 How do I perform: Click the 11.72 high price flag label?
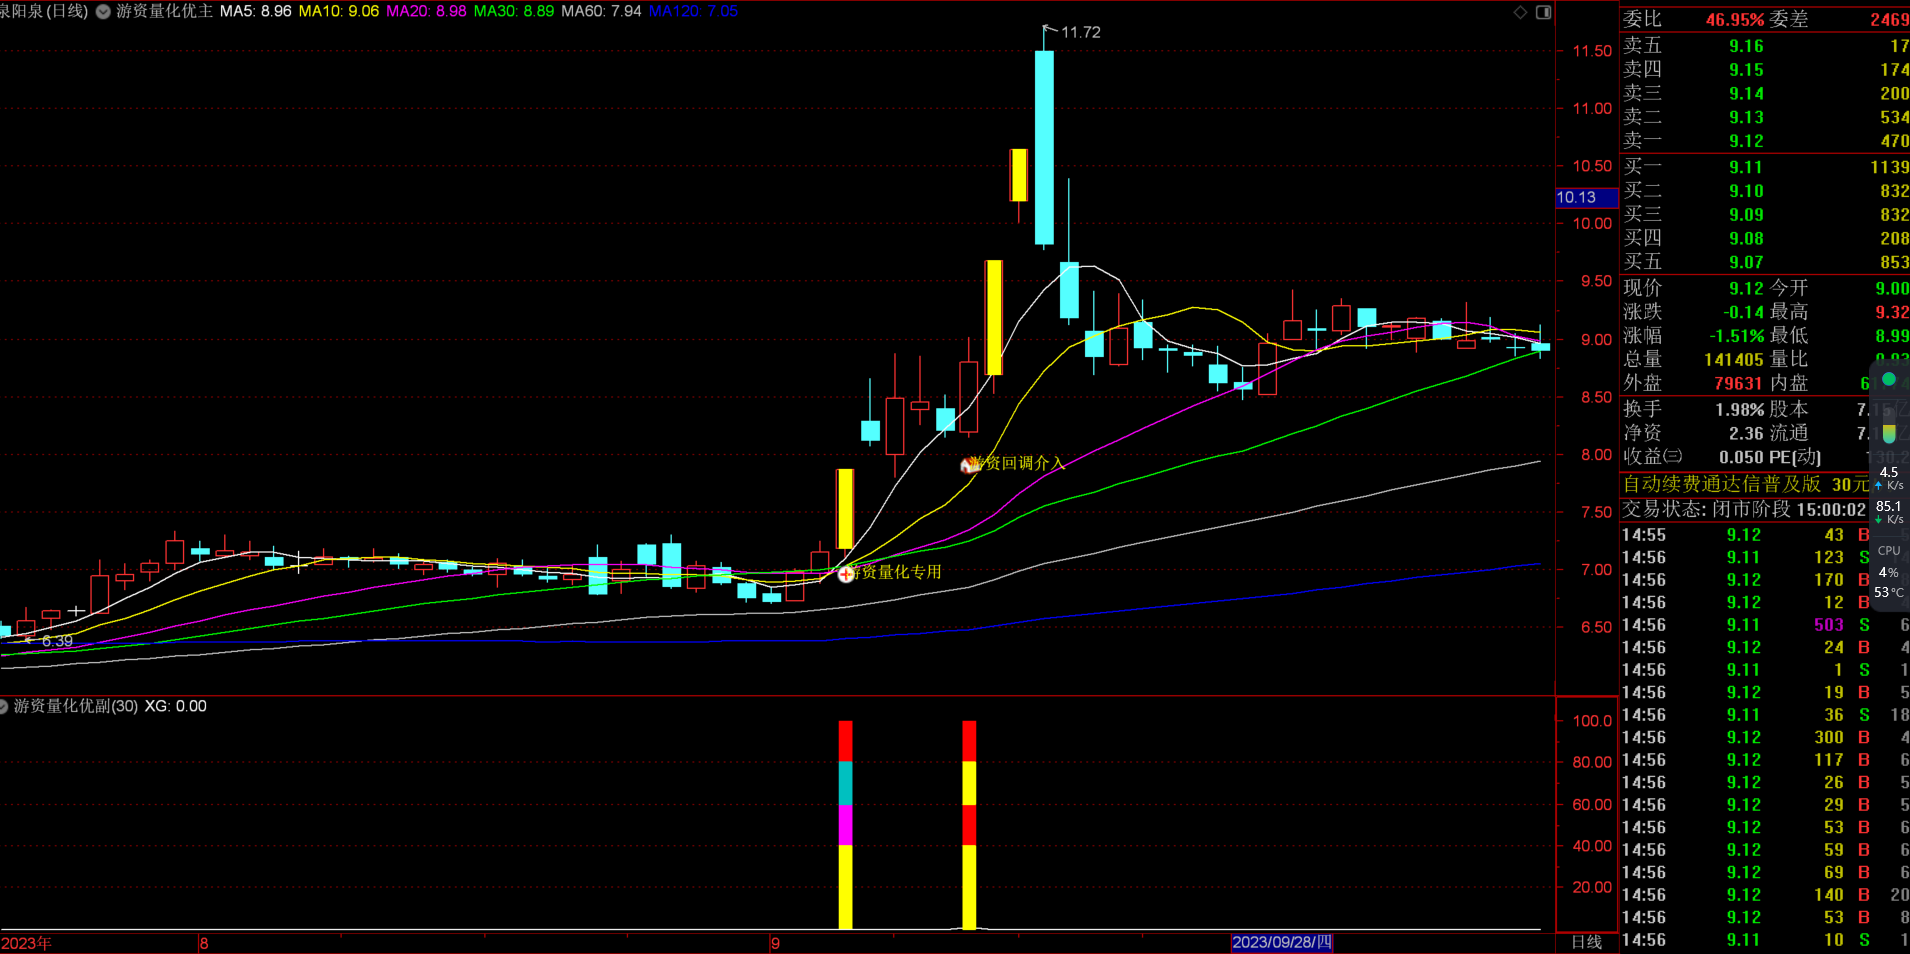pos(1080,32)
